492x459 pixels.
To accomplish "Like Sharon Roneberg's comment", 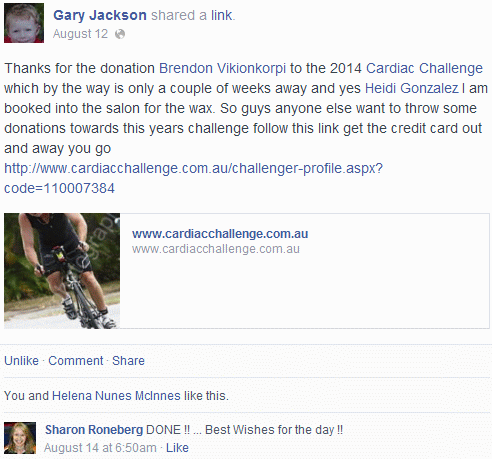I will point(177,448).
